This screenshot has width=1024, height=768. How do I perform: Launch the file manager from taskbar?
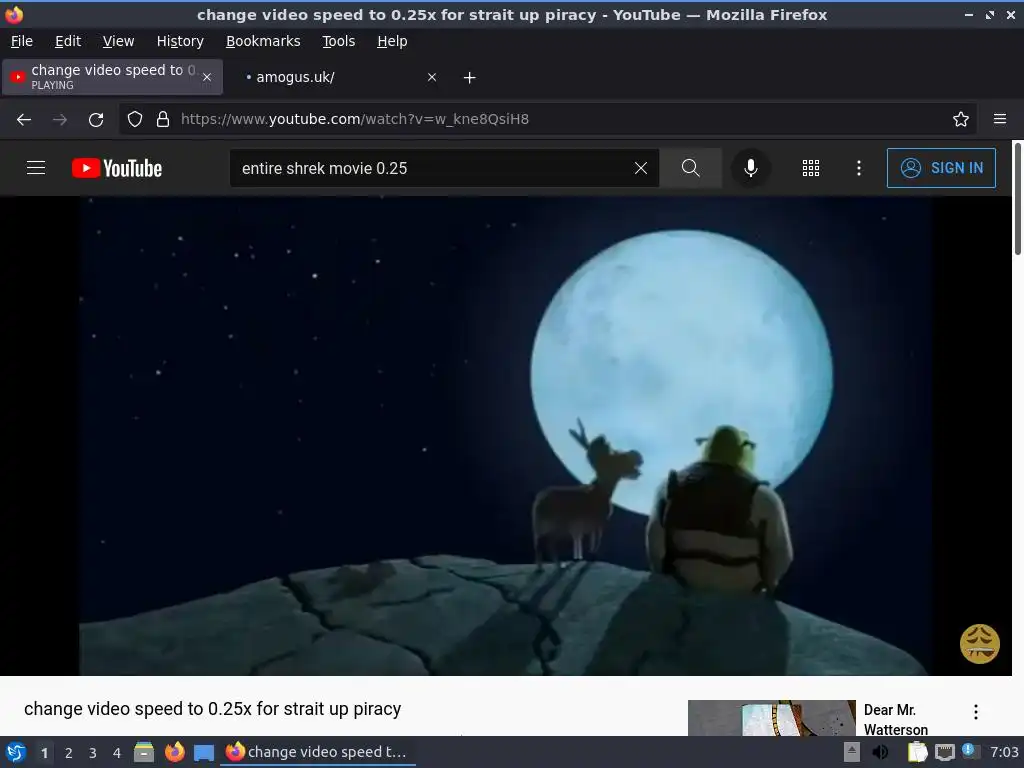[144, 752]
